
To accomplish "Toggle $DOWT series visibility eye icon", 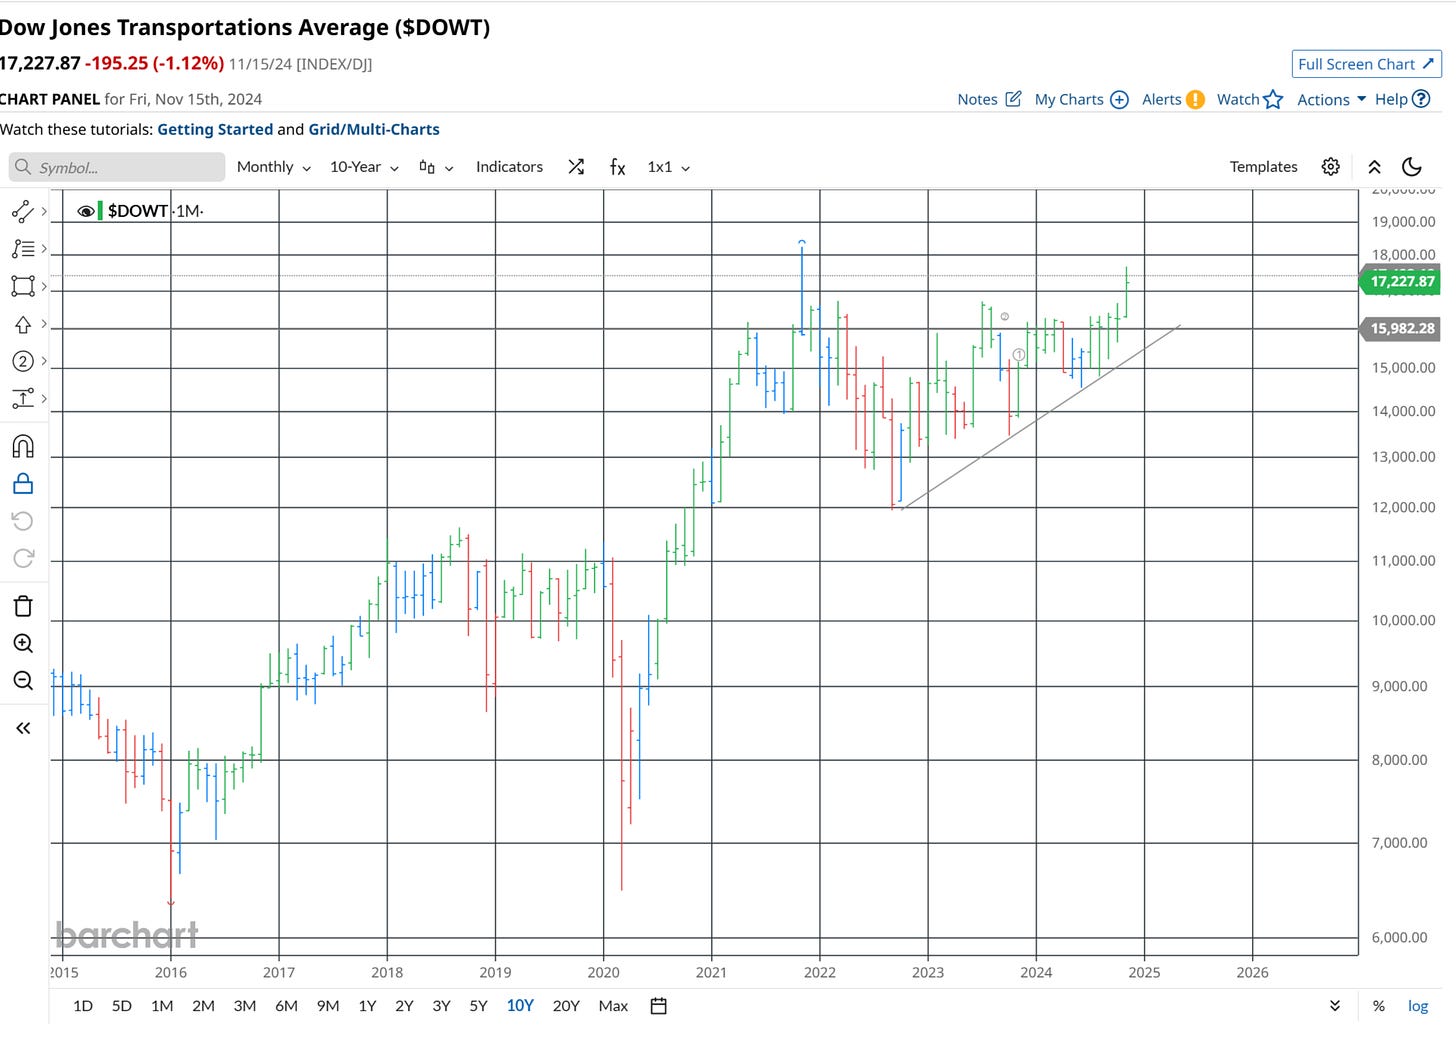I will click(x=86, y=211).
